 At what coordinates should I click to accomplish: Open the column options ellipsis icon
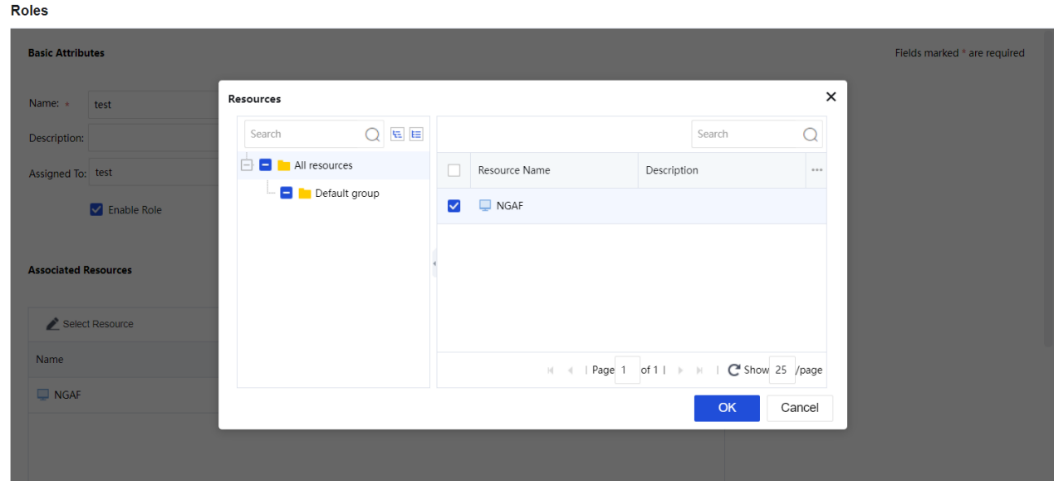(x=816, y=171)
